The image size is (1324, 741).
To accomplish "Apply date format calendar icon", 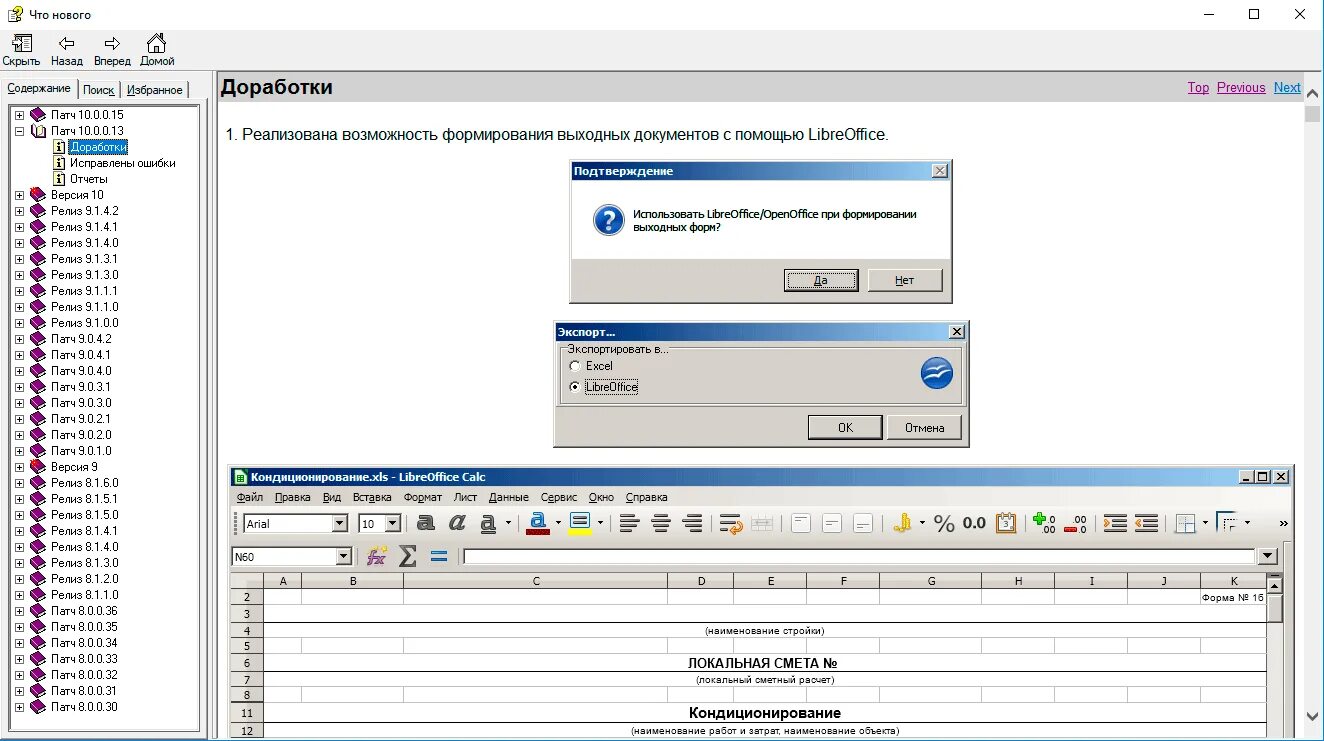I will [x=1006, y=523].
